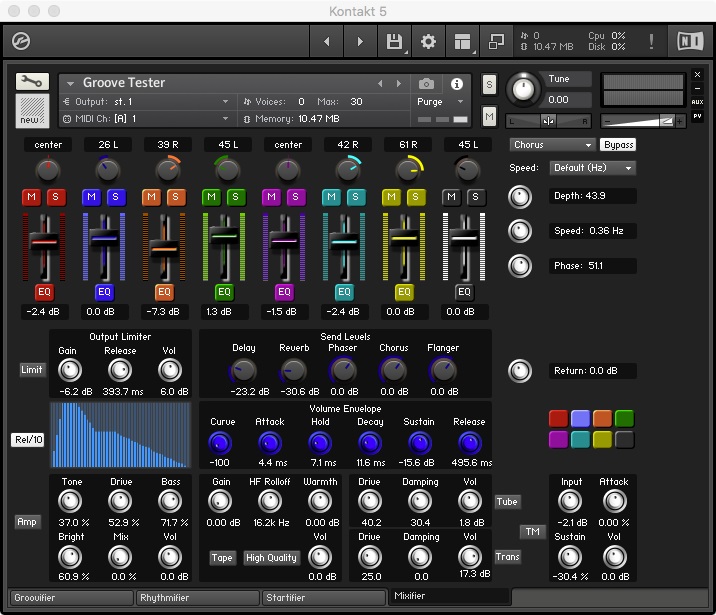Click the Kontakt logo icon top left

[x=21, y=42]
